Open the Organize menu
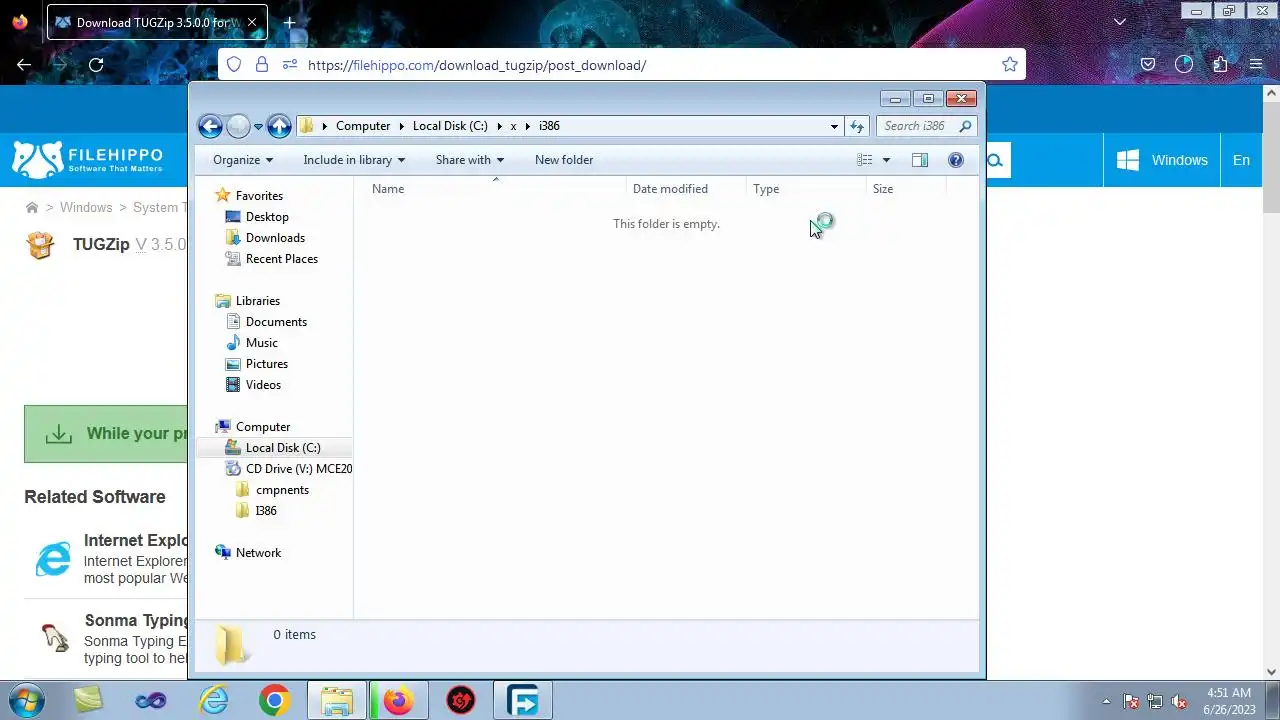The height and width of the screenshot is (720, 1280). [x=243, y=160]
